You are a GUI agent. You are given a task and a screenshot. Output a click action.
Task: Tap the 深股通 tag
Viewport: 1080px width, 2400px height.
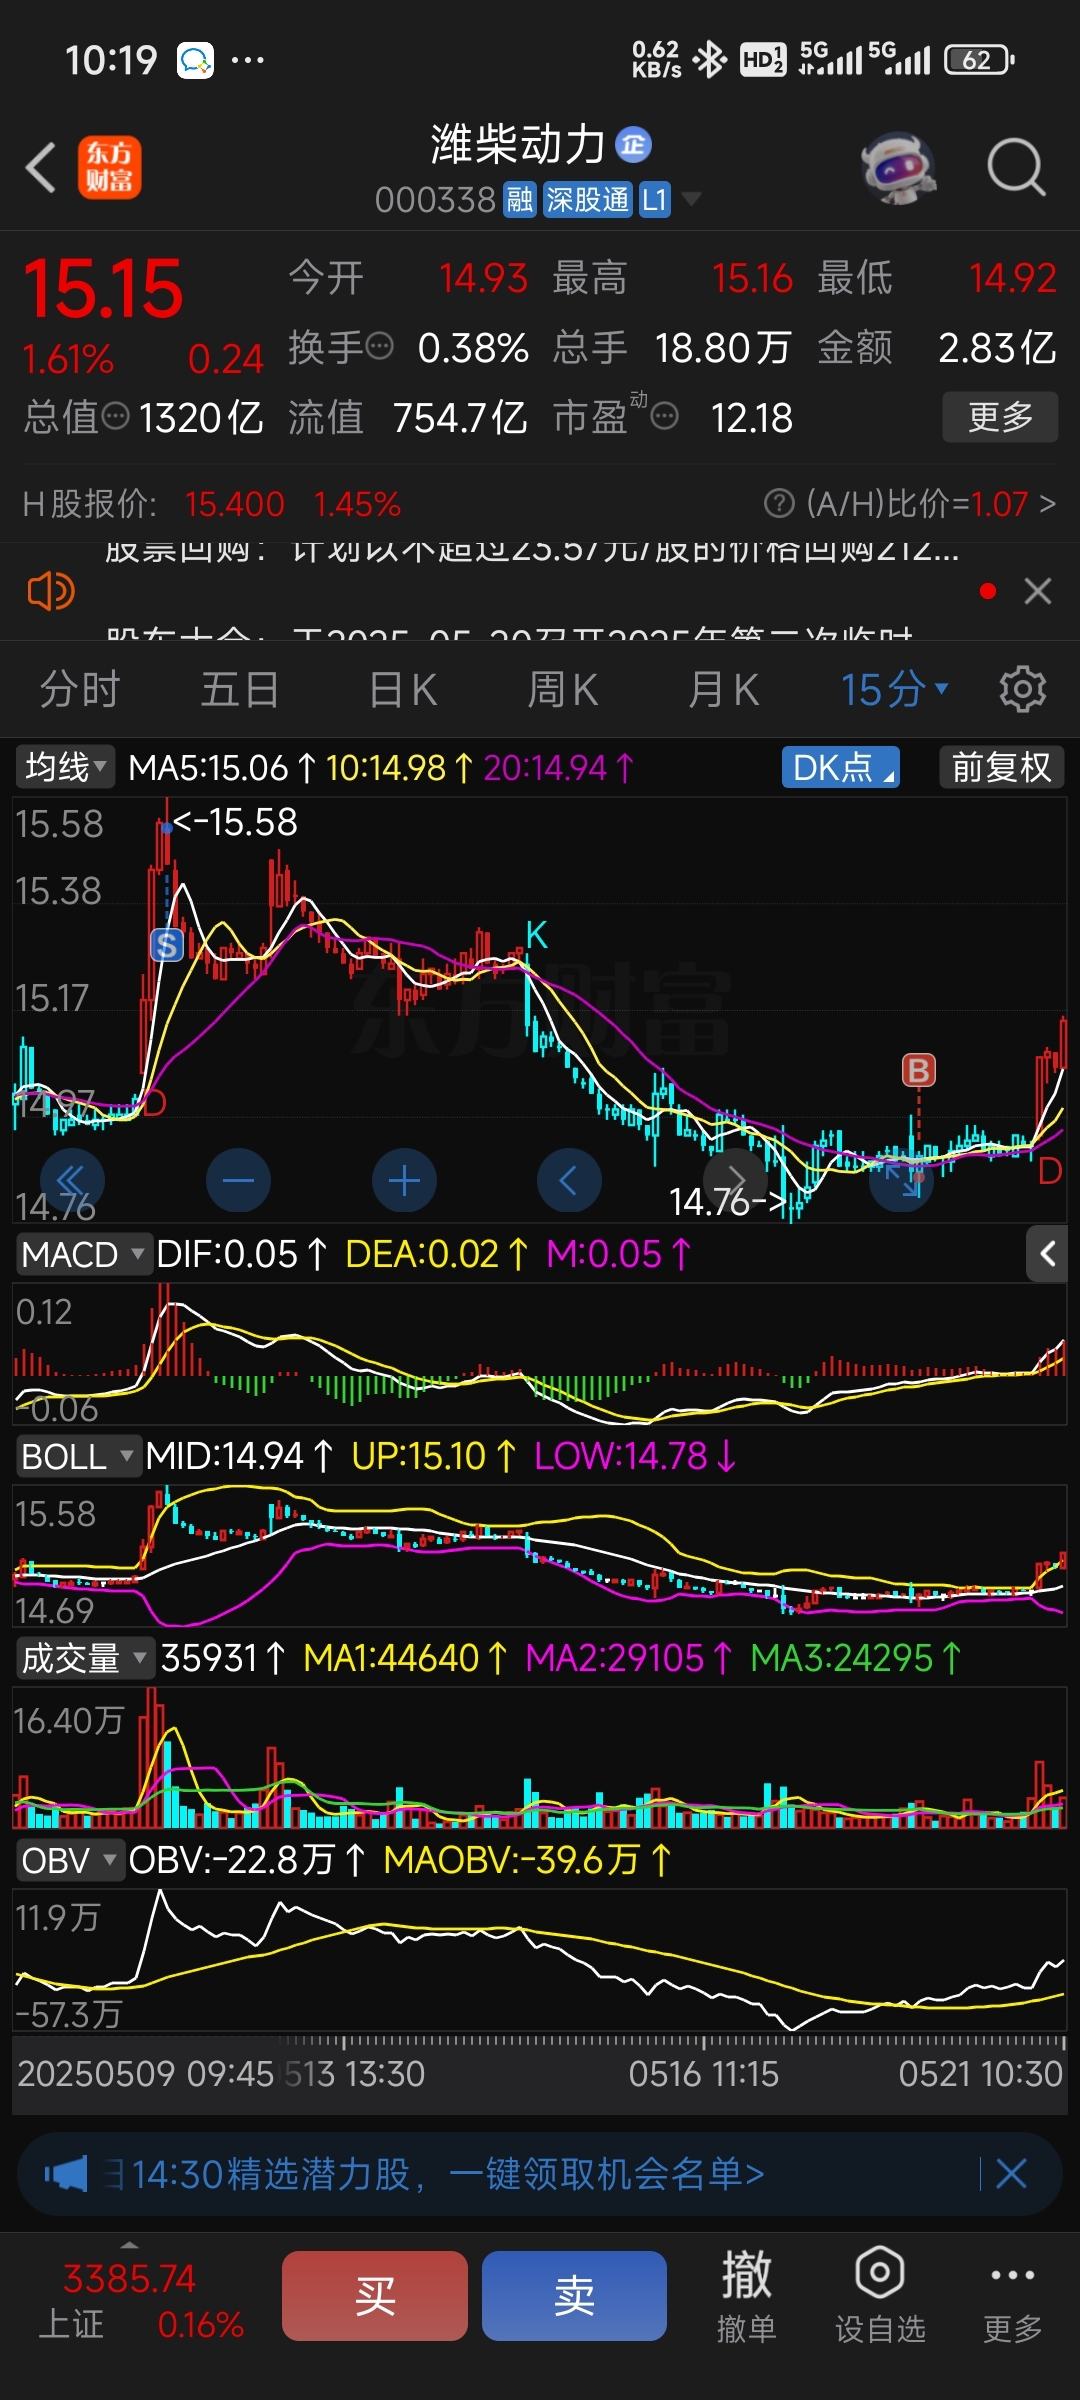pos(588,200)
